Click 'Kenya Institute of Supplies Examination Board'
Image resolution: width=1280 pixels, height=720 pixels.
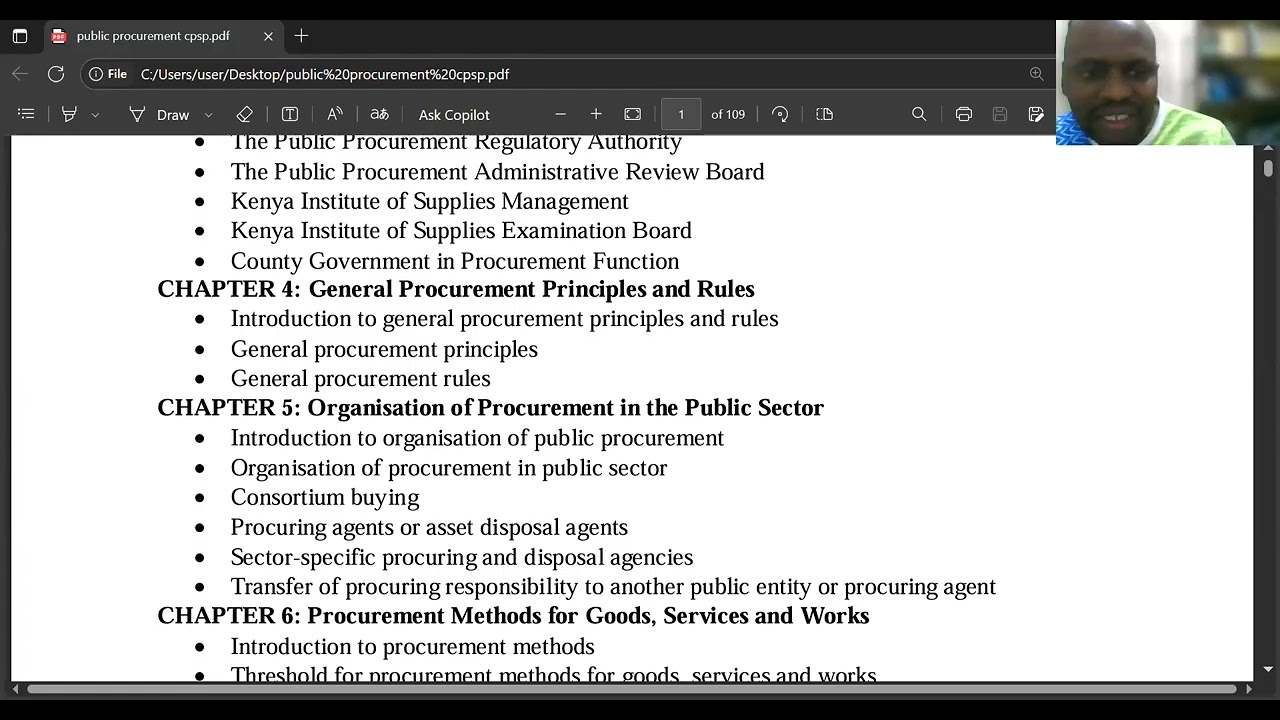point(461,231)
